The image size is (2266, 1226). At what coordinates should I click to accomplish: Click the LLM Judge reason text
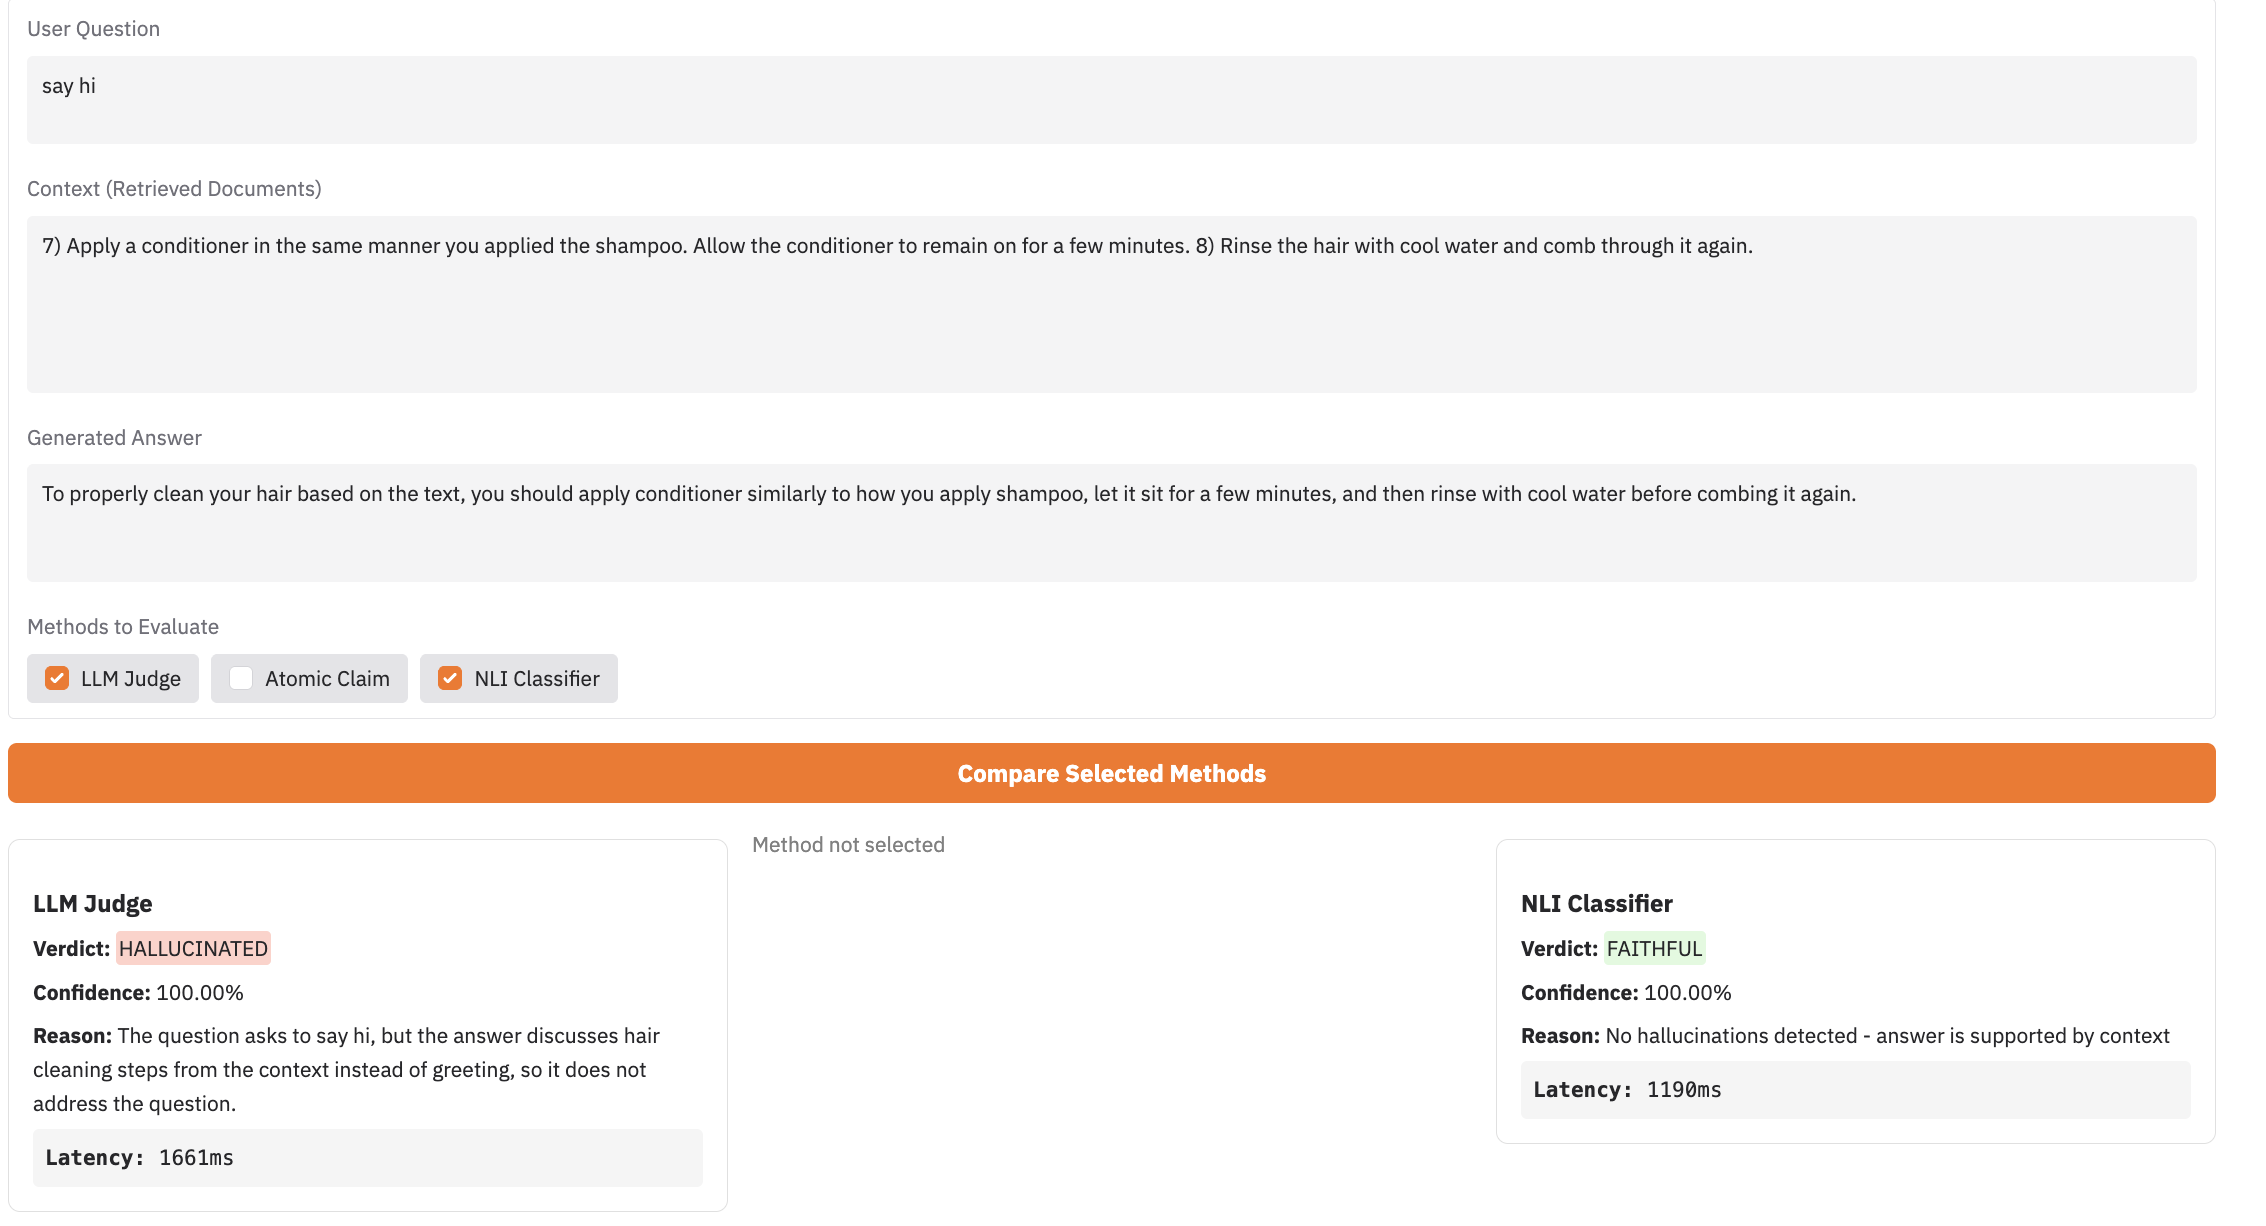(x=346, y=1069)
